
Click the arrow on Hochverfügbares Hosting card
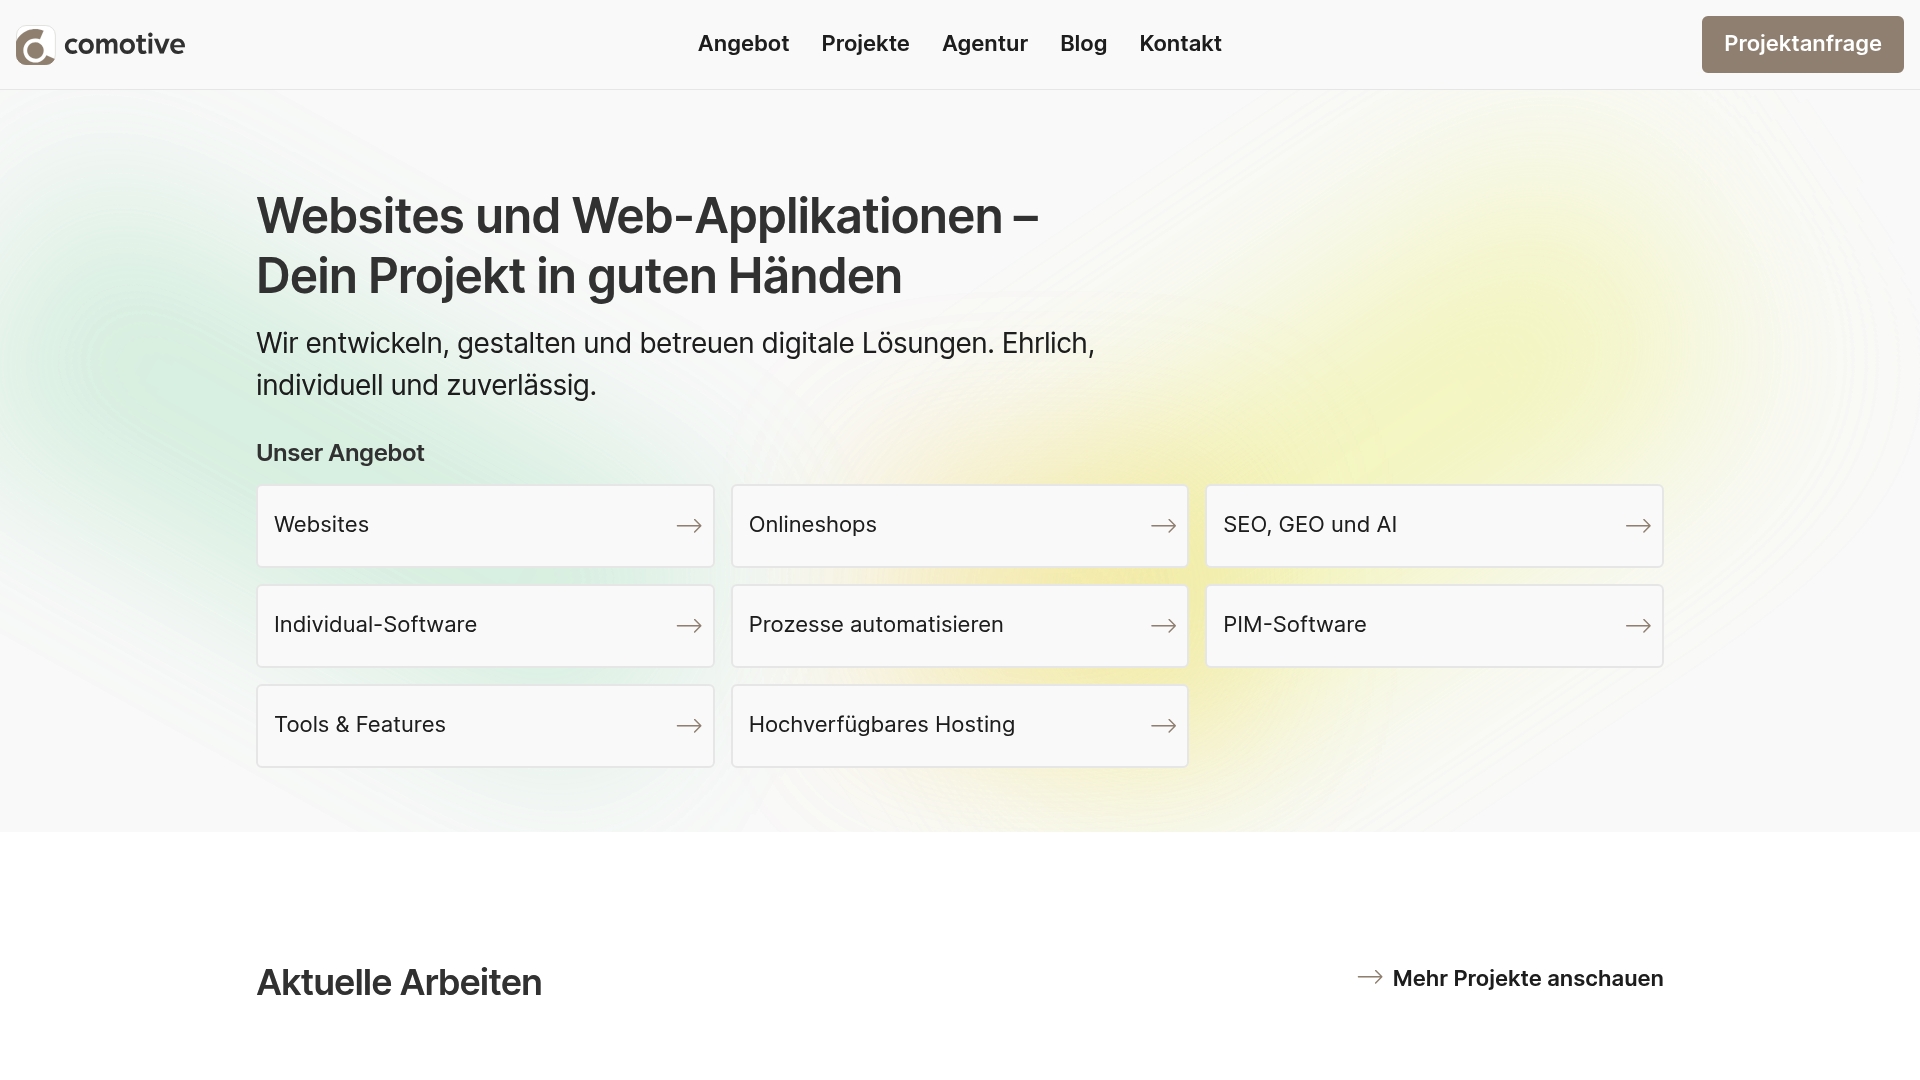point(1163,725)
